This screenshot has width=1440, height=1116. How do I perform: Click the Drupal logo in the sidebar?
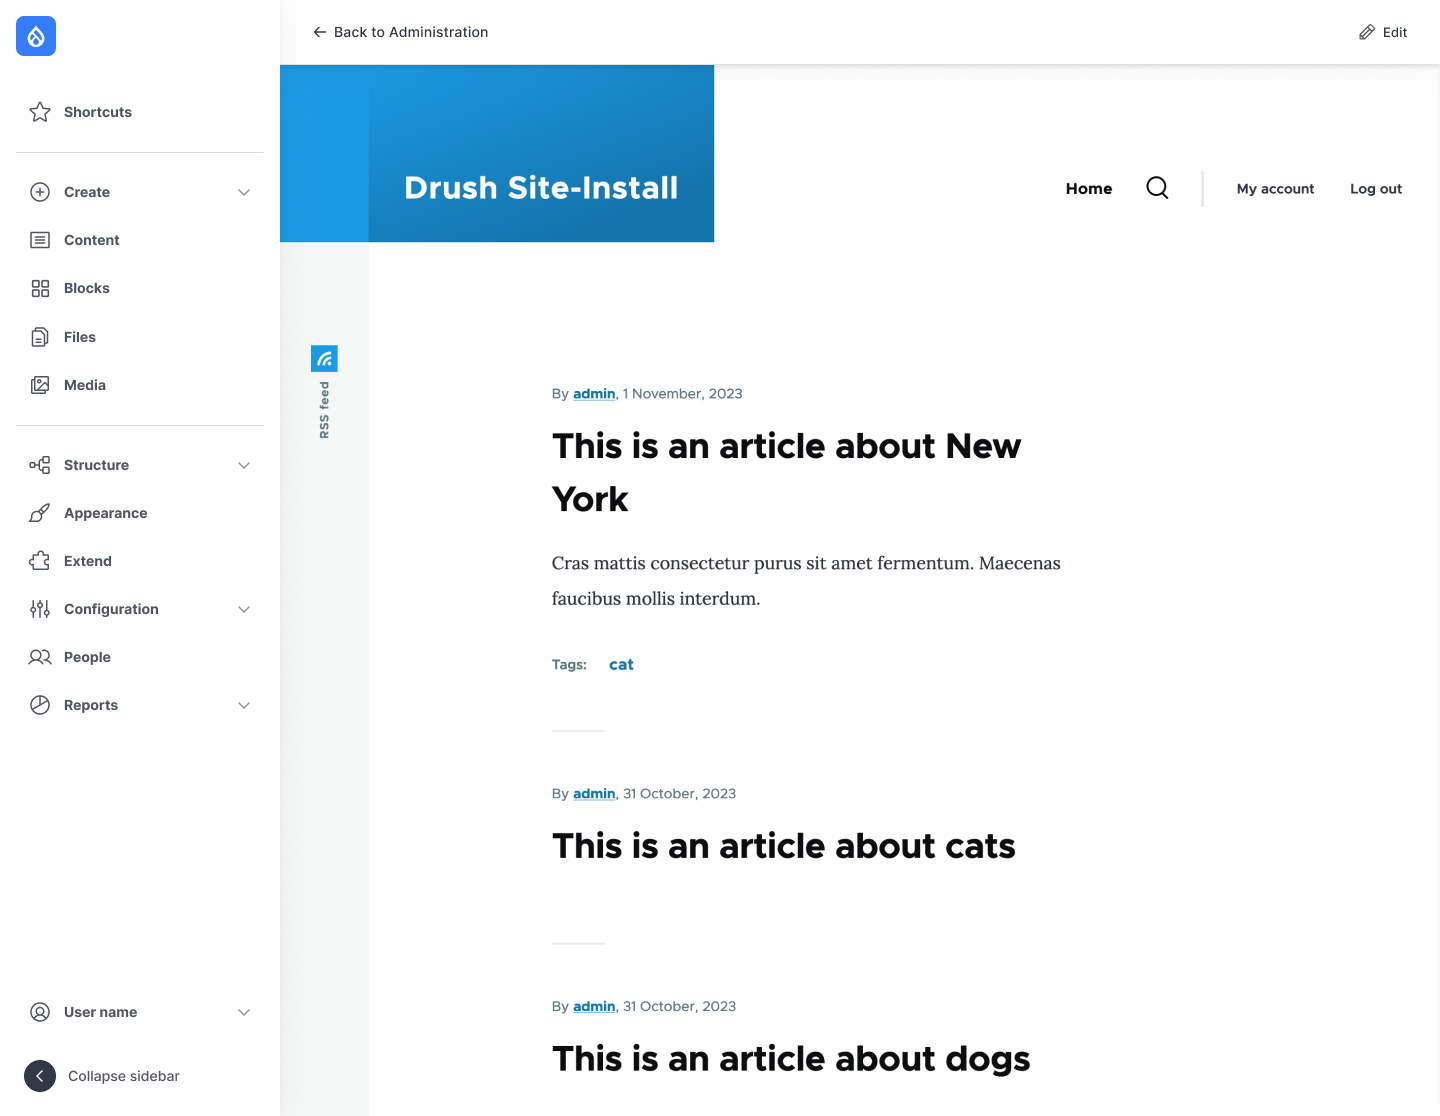tap(35, 36)
